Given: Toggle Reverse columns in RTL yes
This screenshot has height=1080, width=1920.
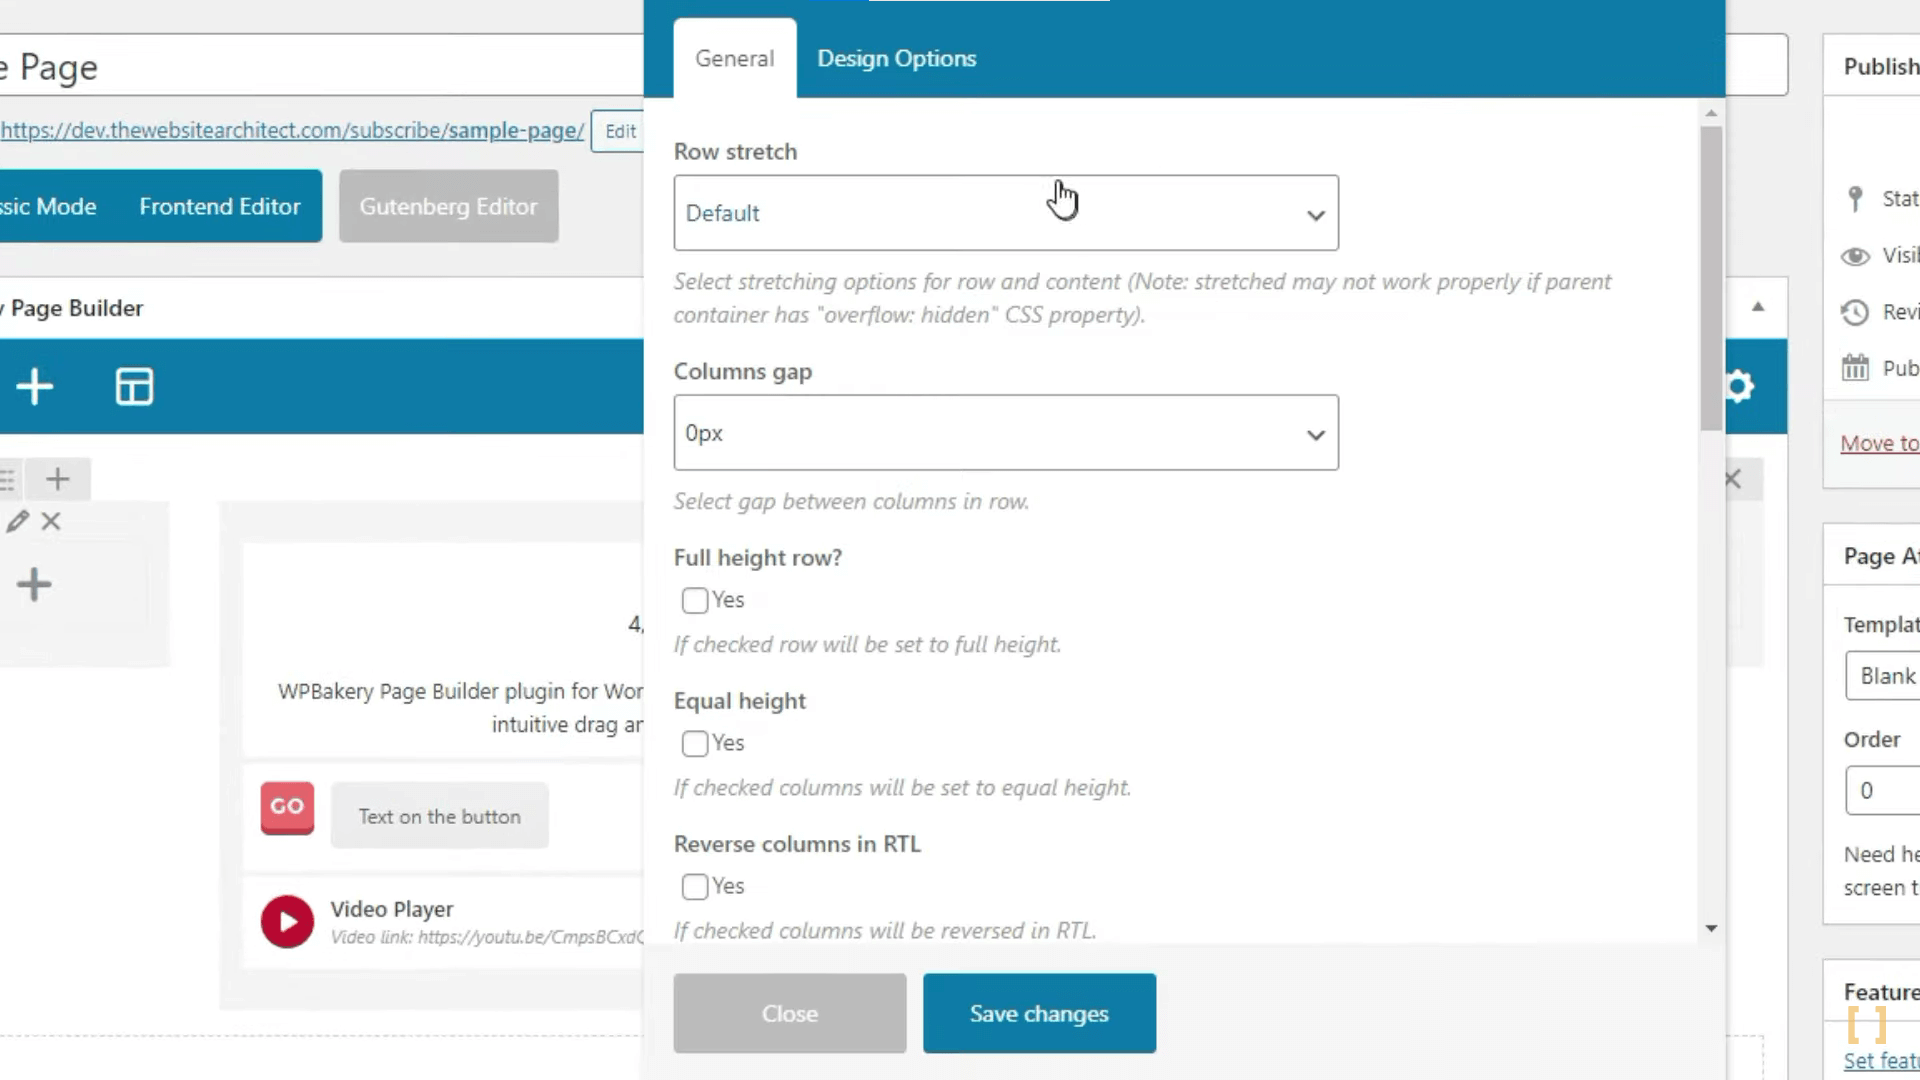Looking at the screenshot, I should pyautogui.click(x=695, y=886).
